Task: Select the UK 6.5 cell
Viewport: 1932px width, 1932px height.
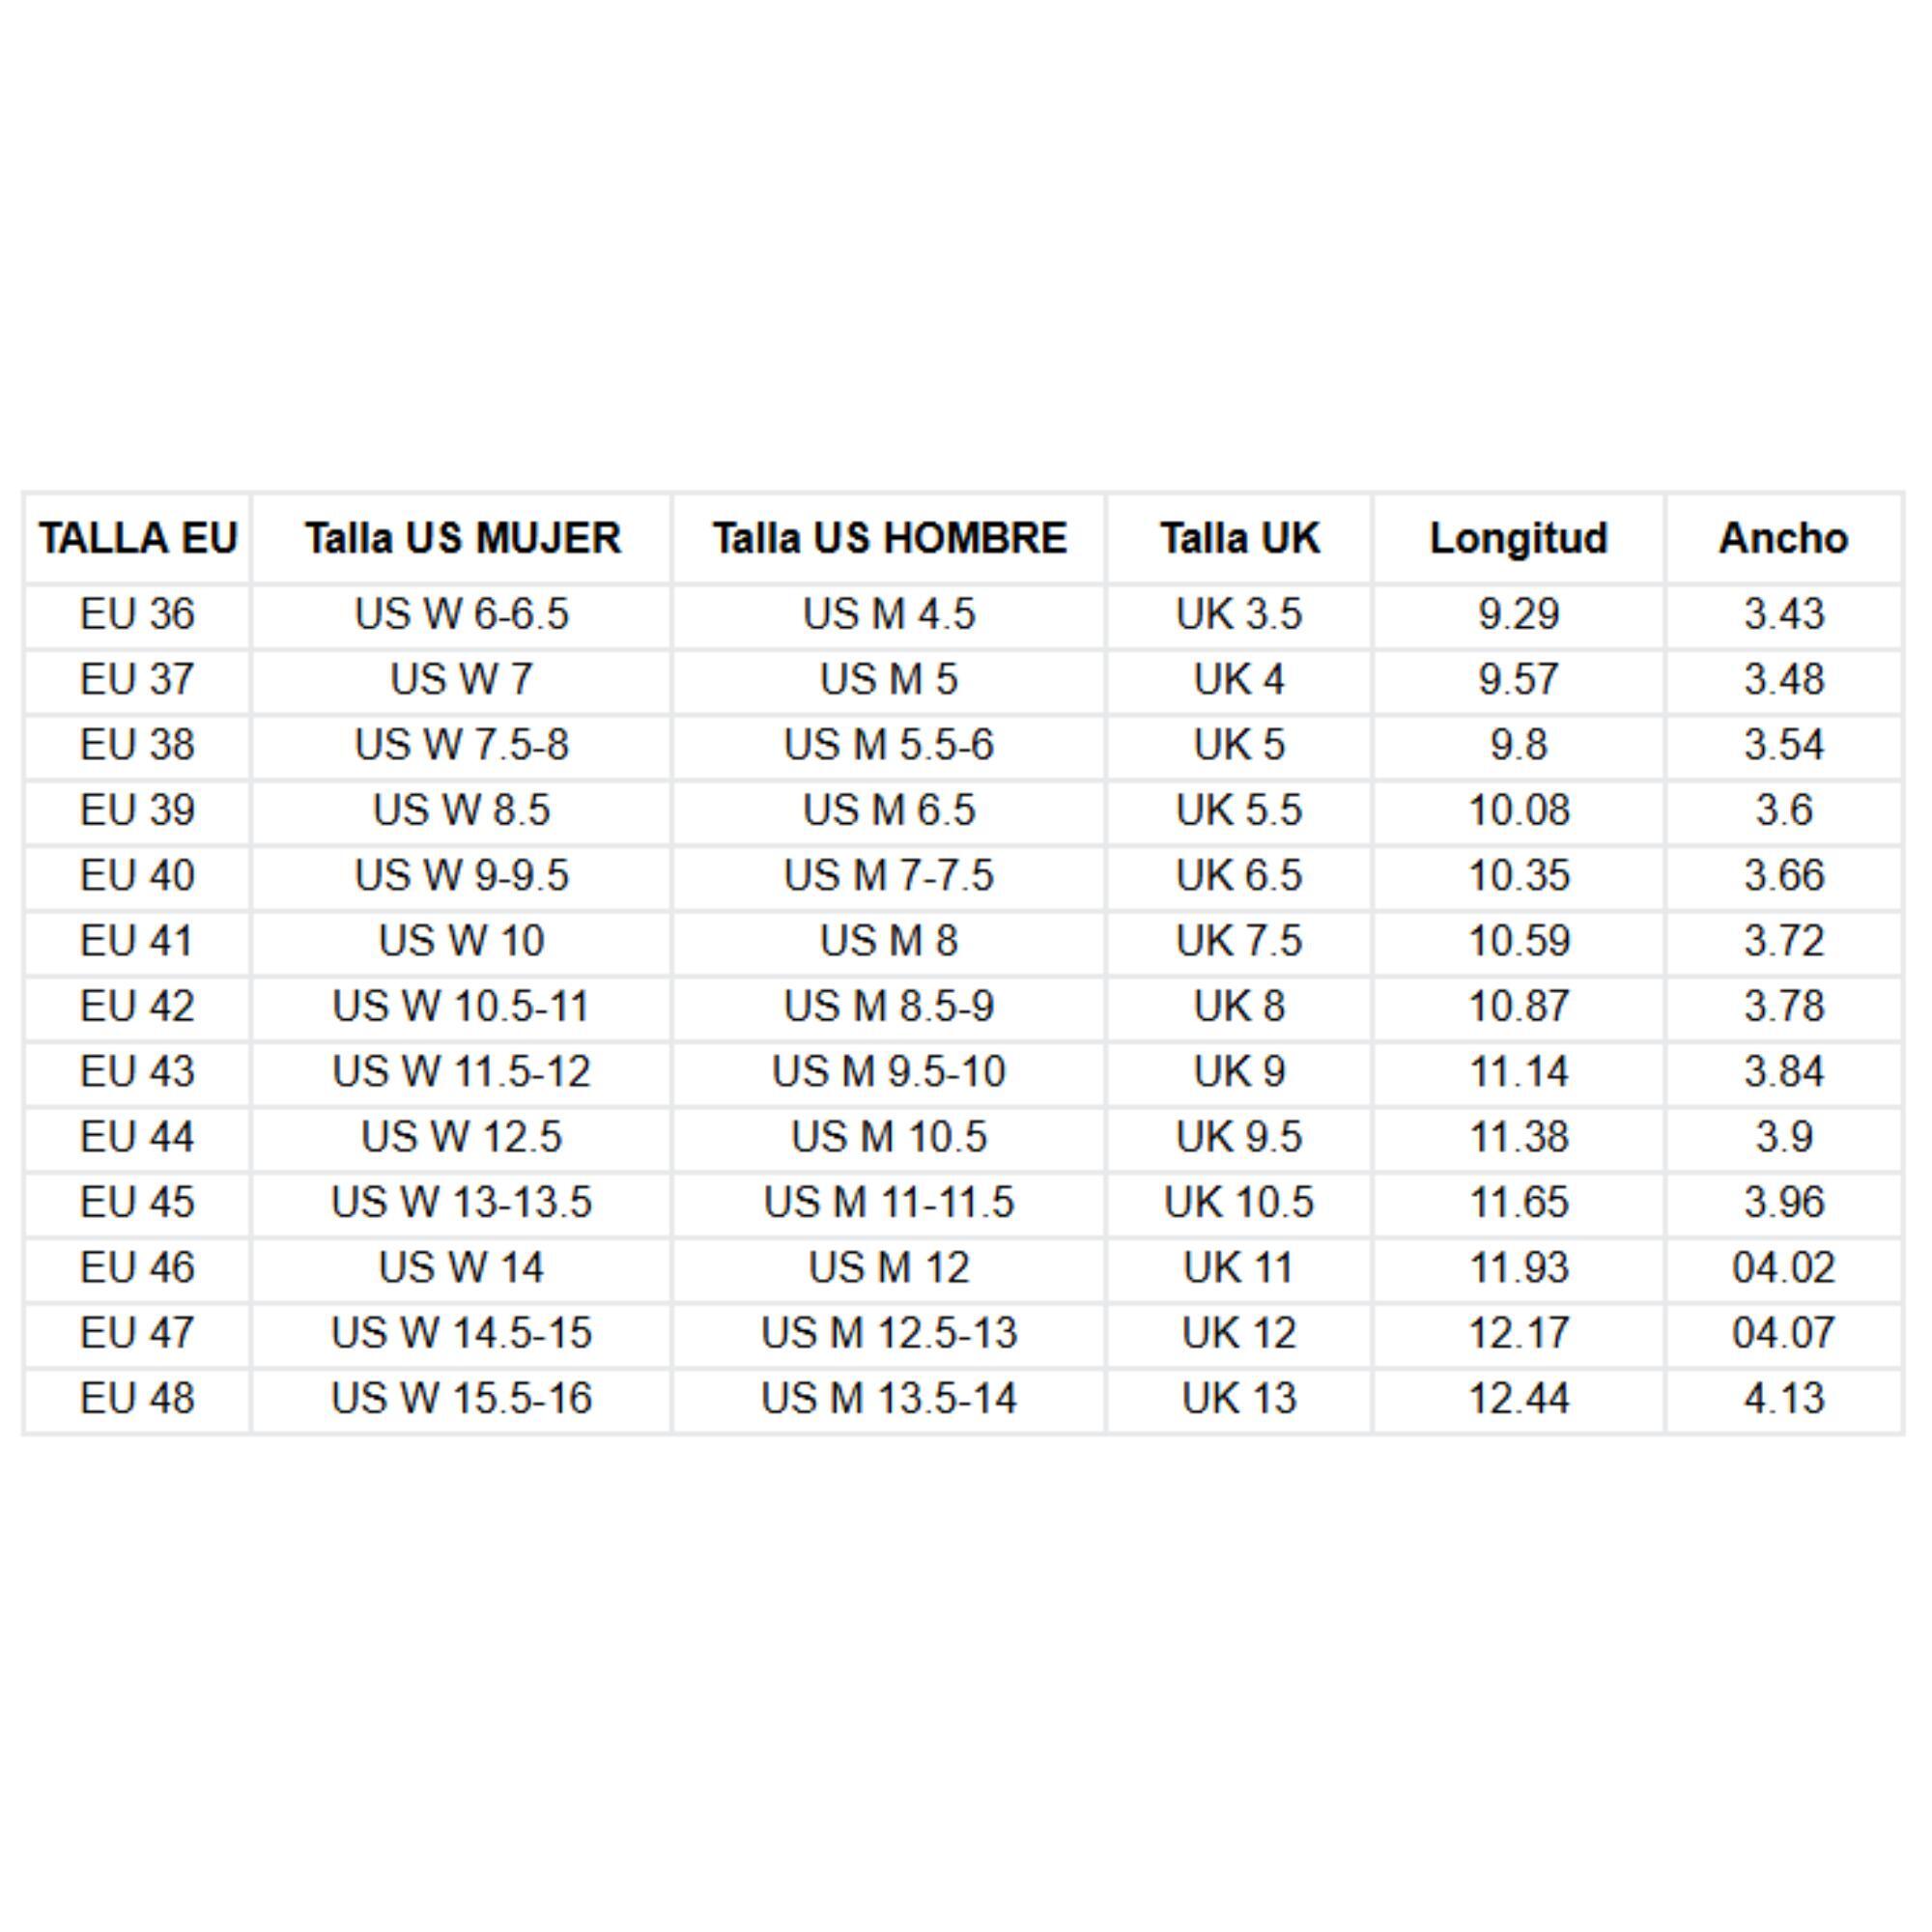Action: 1238,876
